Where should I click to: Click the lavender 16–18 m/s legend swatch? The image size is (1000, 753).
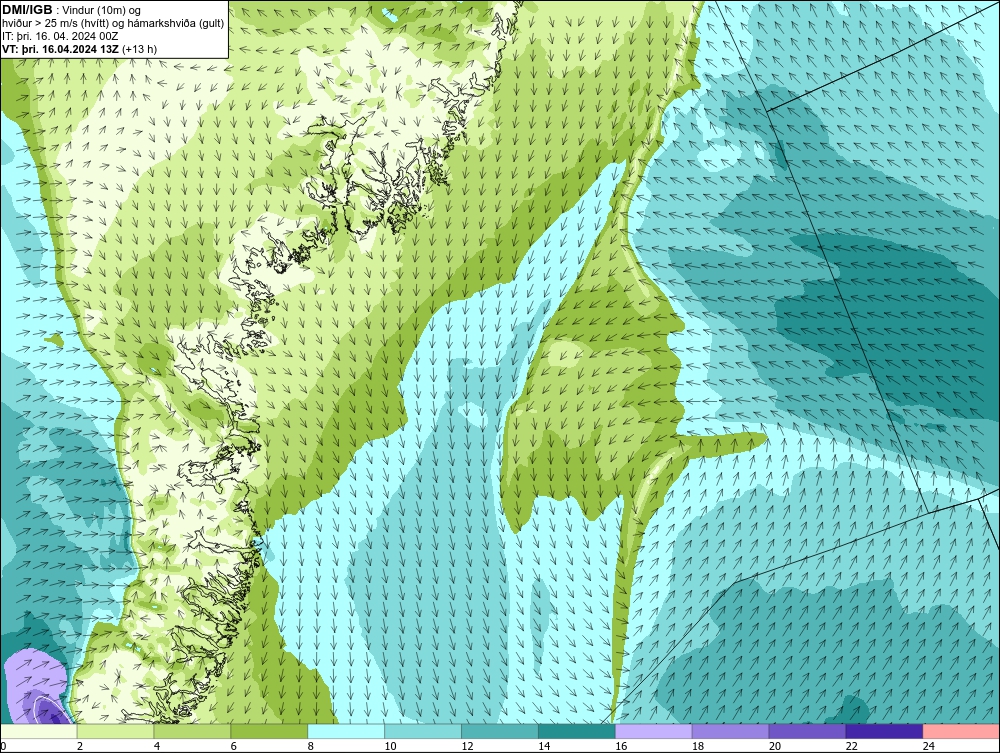pos(654,731)
